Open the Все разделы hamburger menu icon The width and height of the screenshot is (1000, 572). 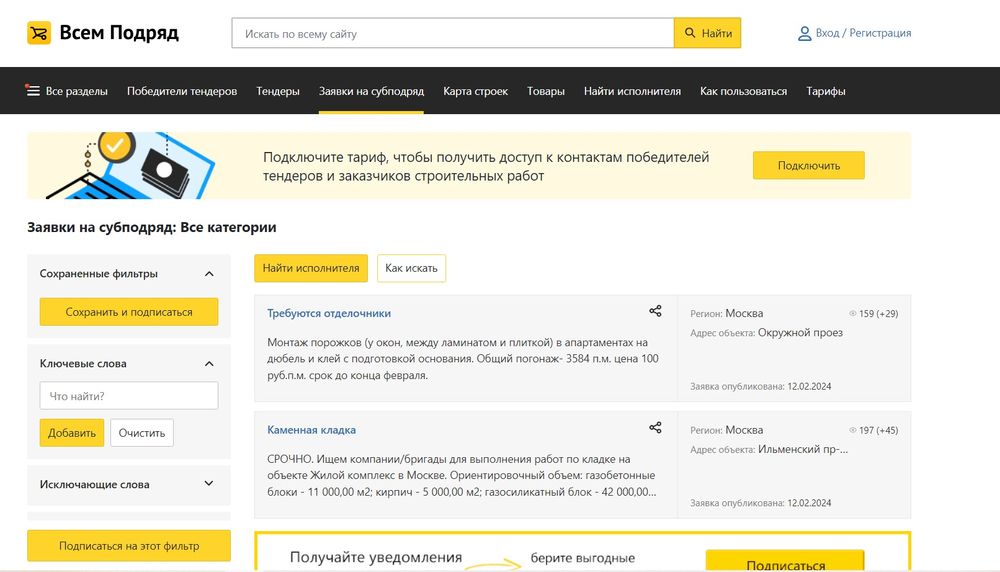(33, 91)
